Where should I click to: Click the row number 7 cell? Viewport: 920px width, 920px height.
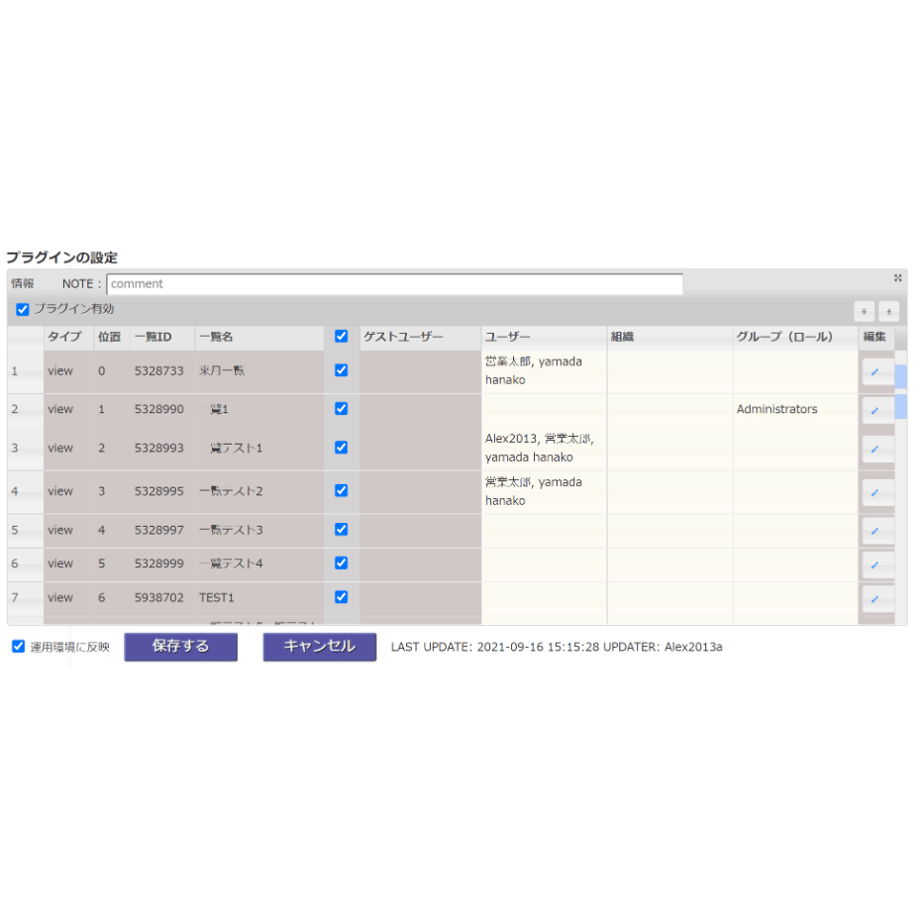pos(25,597)
